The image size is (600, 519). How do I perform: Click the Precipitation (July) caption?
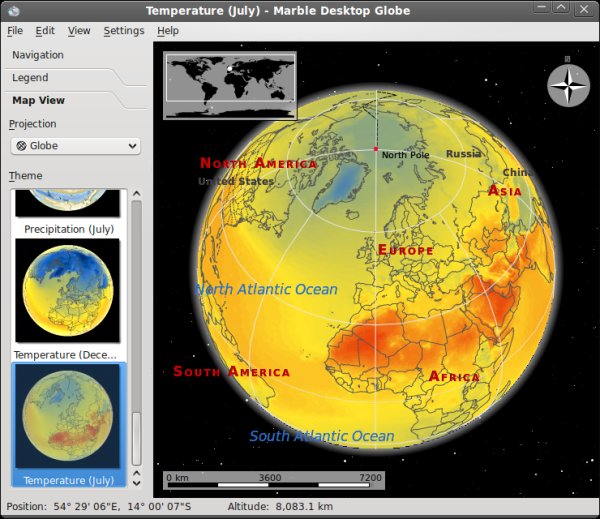69,229
